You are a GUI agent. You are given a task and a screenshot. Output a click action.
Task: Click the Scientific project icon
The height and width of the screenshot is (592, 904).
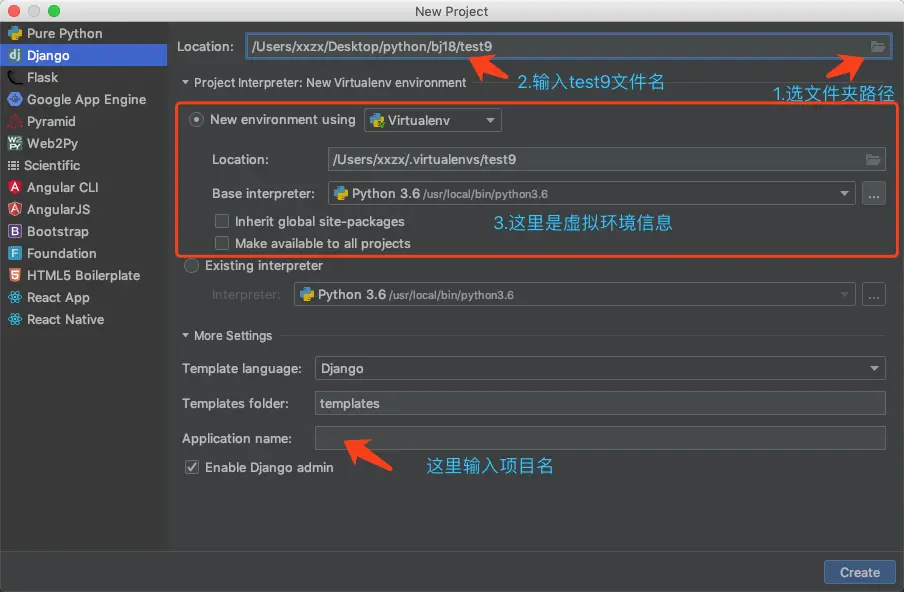click(x=13, y=165)
